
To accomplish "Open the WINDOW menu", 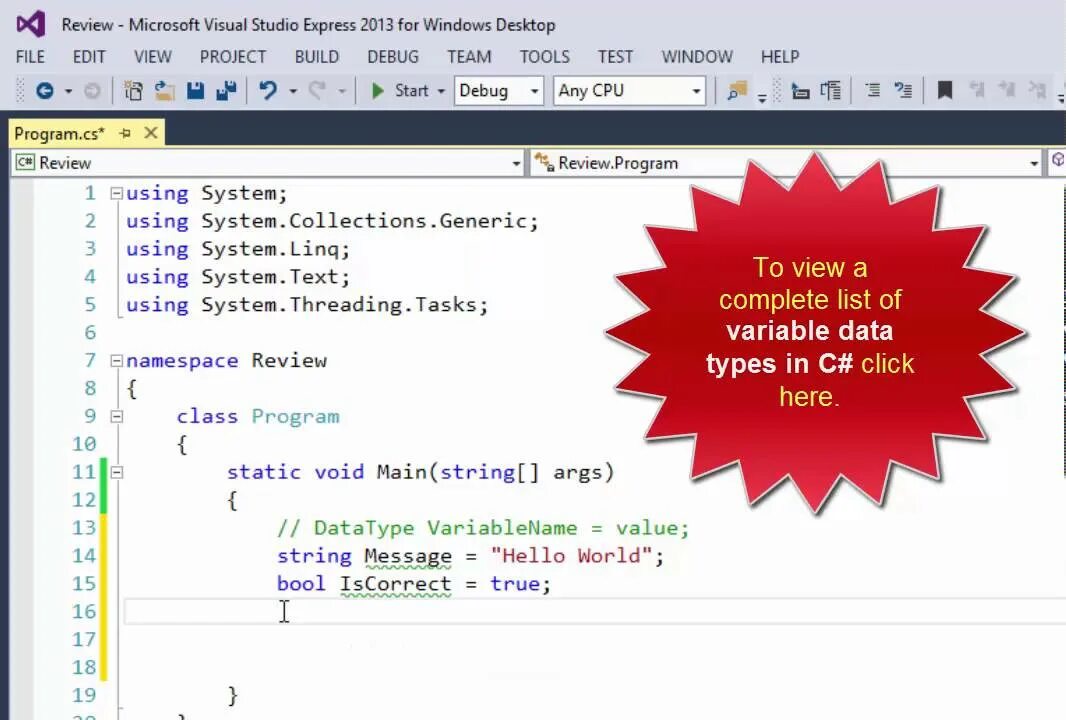I will [697, 56].
